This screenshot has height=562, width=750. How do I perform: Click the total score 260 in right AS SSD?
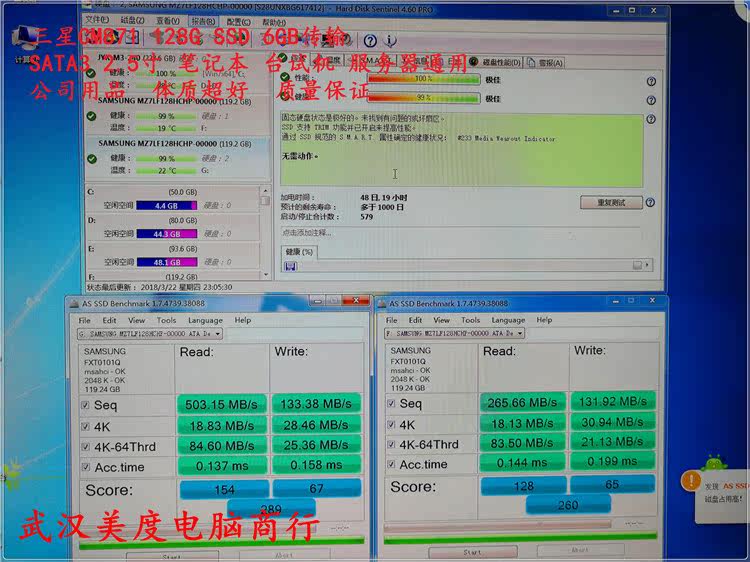[568, 506]
